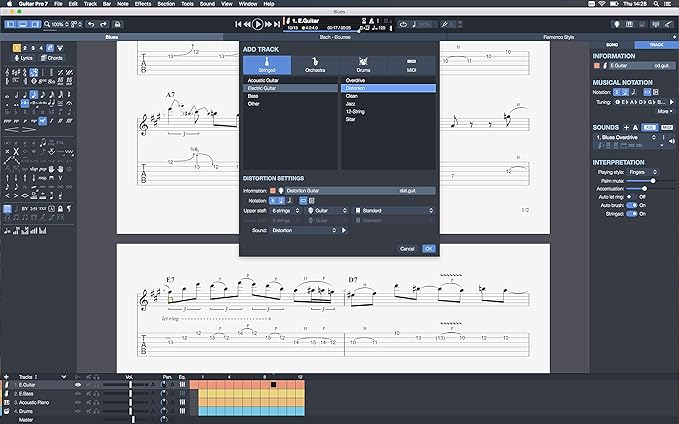Image resolution: width=679 pixels, height=424 pixels.
Task: Choose the Orchestra saxophone icon tab
Action: click(x=314, y=65)
